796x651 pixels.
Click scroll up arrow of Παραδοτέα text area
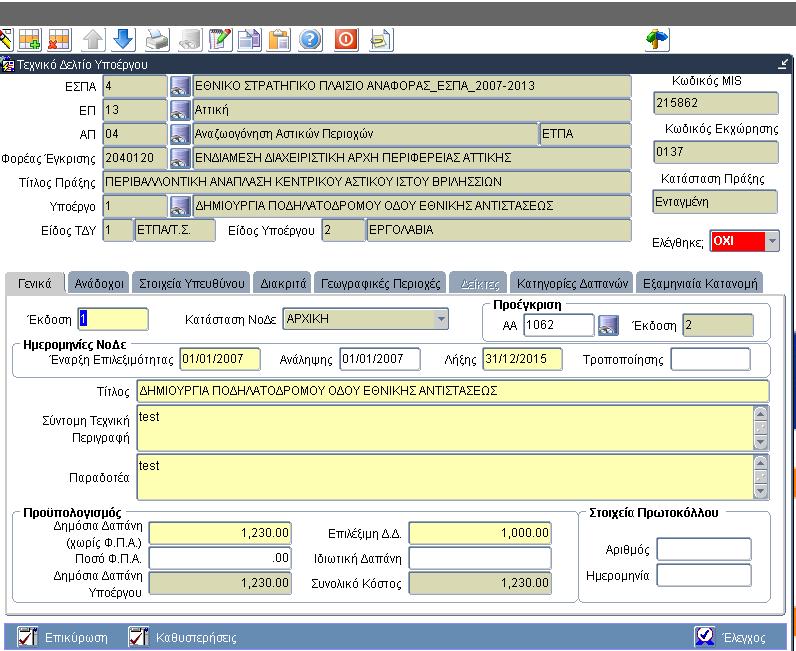[x=760, y=463]
